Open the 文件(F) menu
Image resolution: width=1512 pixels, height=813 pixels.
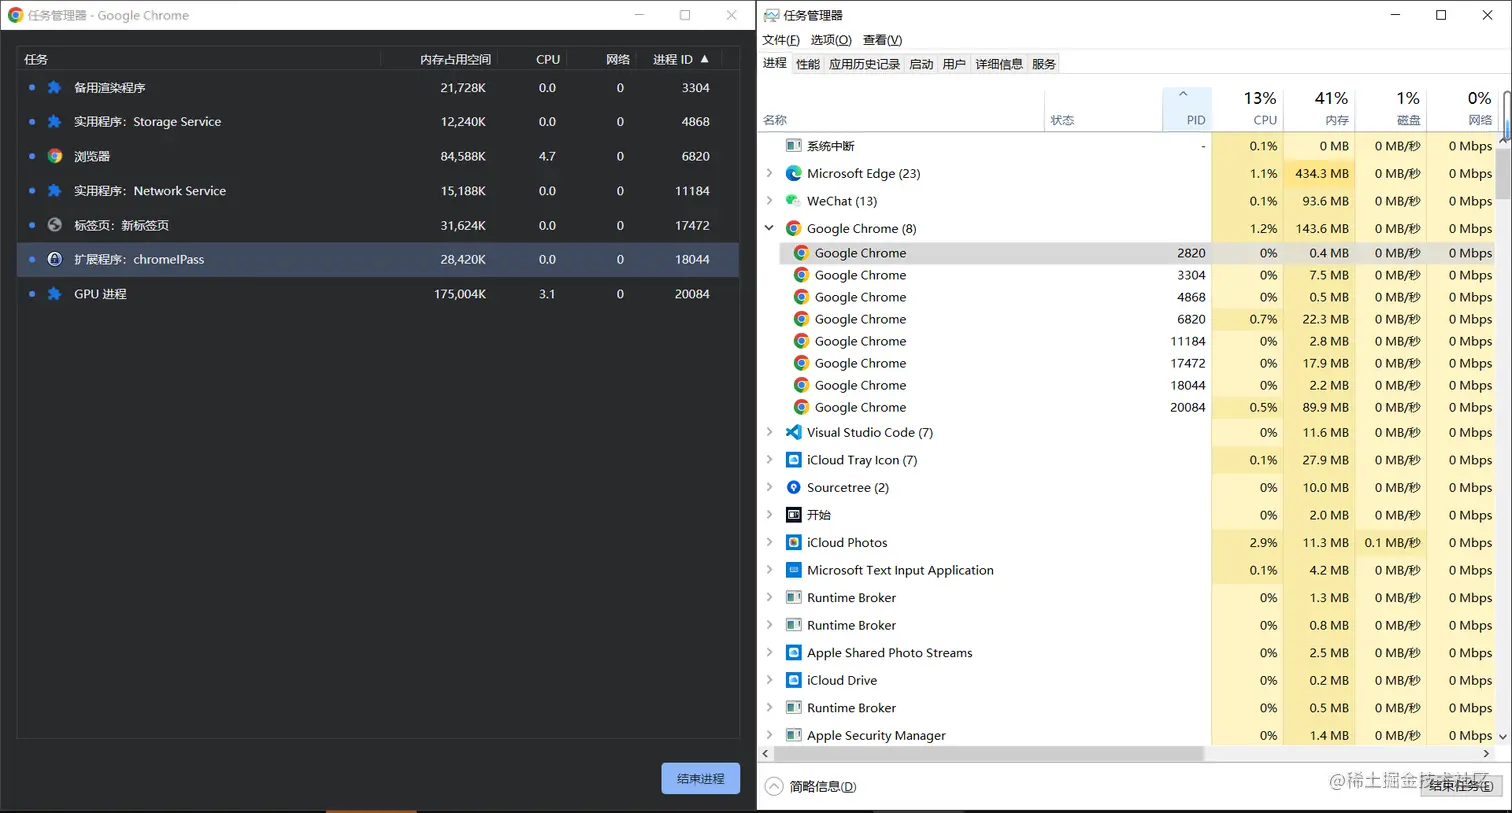(781, 40)
